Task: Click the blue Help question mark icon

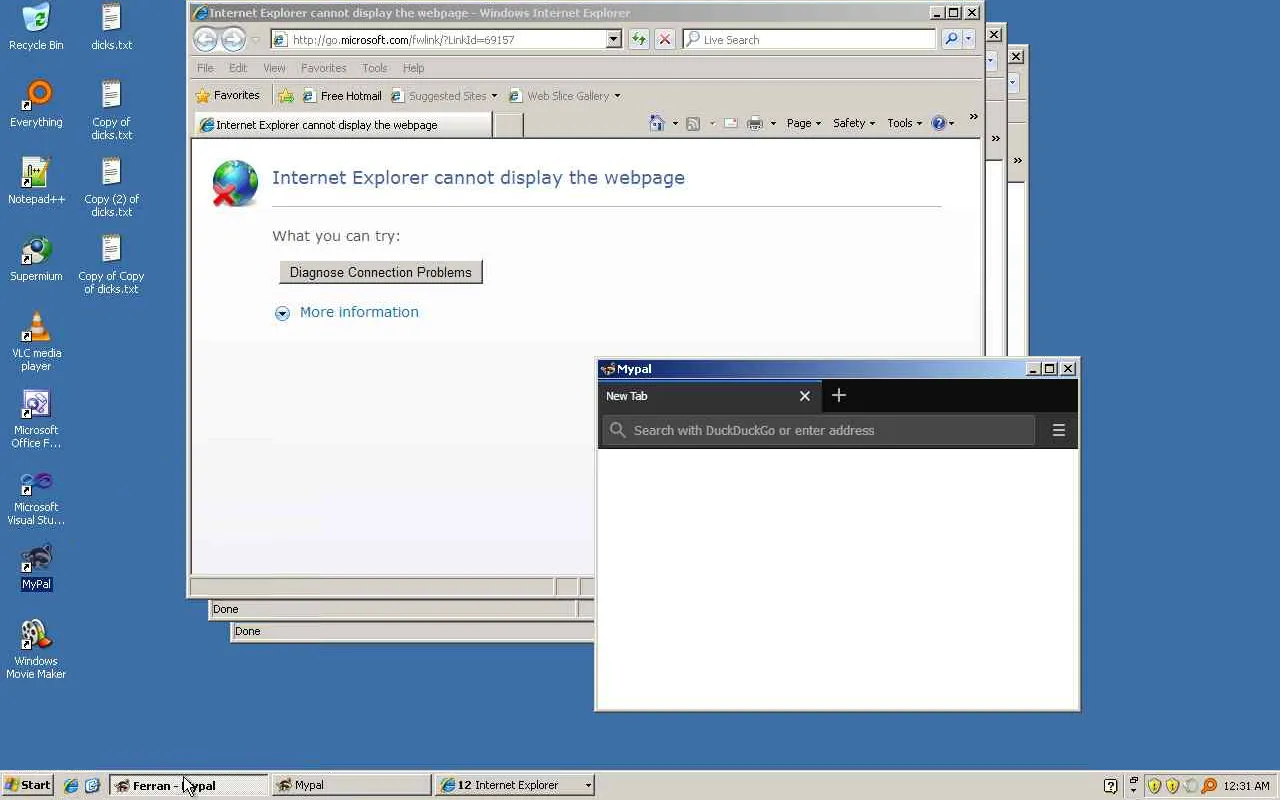Action: pos(938,123)
